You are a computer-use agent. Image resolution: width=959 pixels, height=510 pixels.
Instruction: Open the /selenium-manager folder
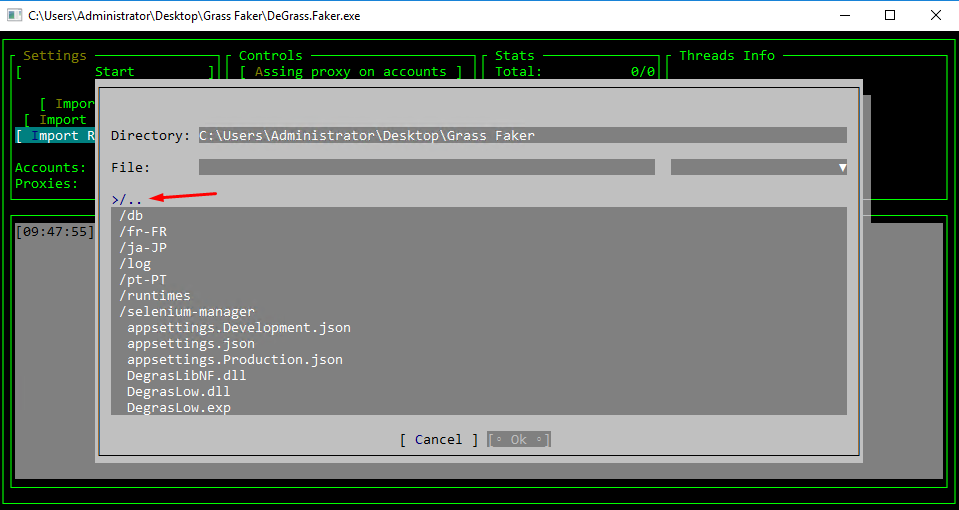point(187,312)
